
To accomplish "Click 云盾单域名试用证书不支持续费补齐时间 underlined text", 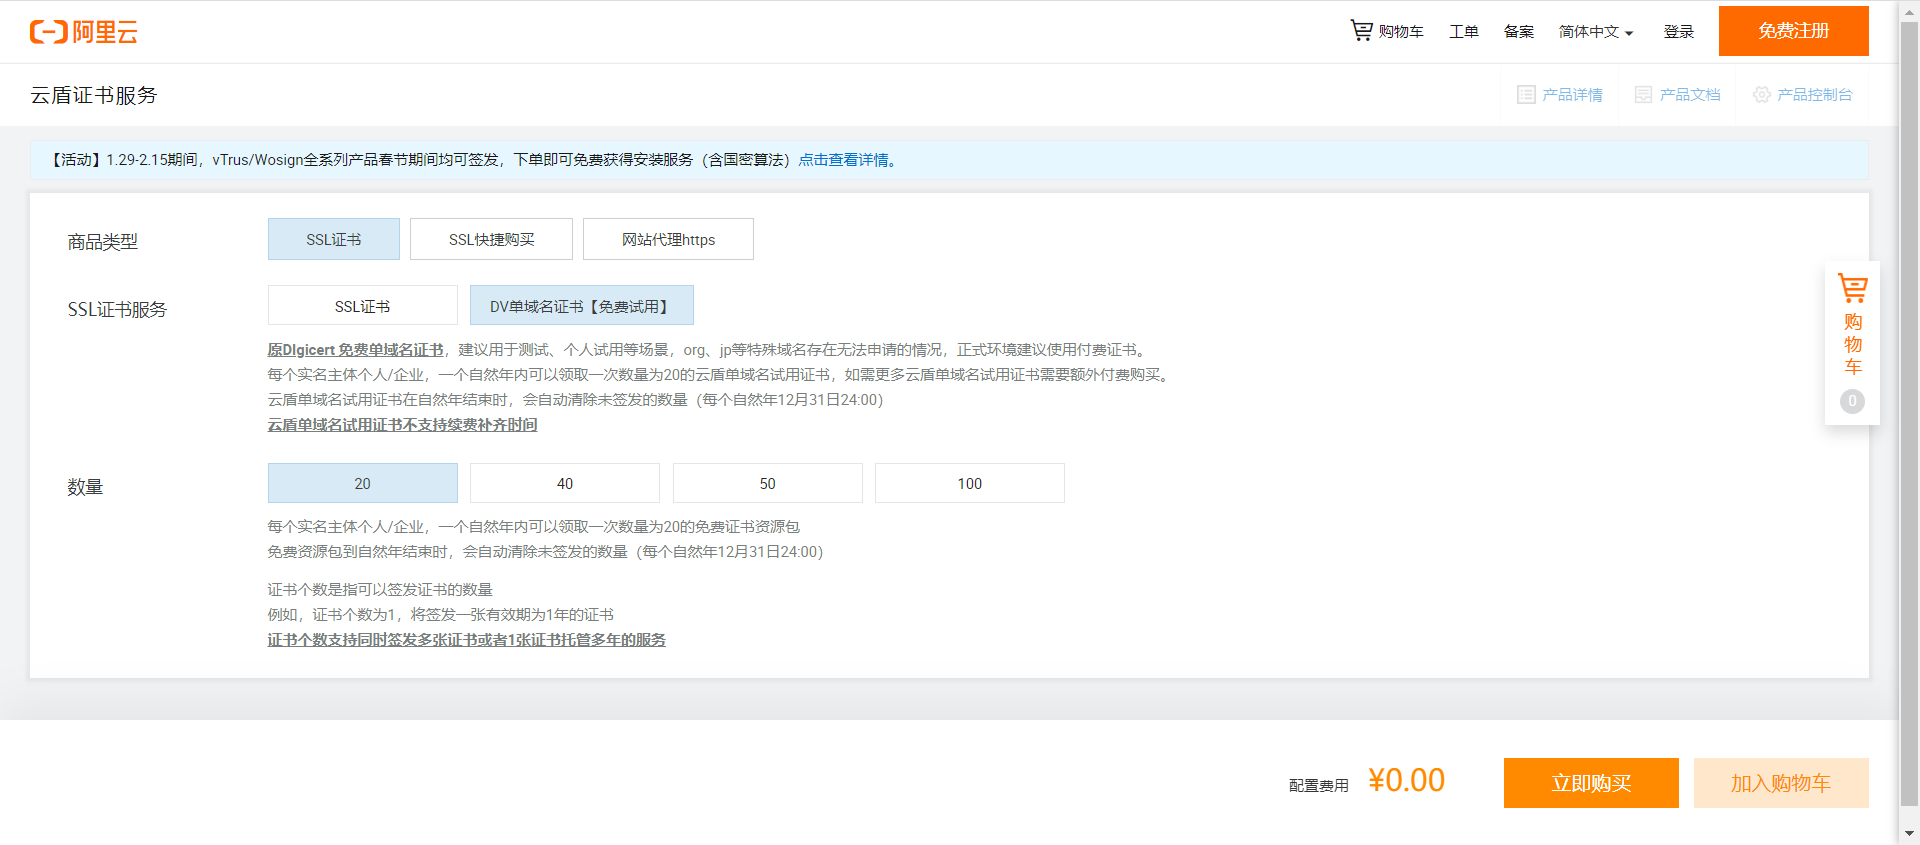I will click(x=402, y=425).
